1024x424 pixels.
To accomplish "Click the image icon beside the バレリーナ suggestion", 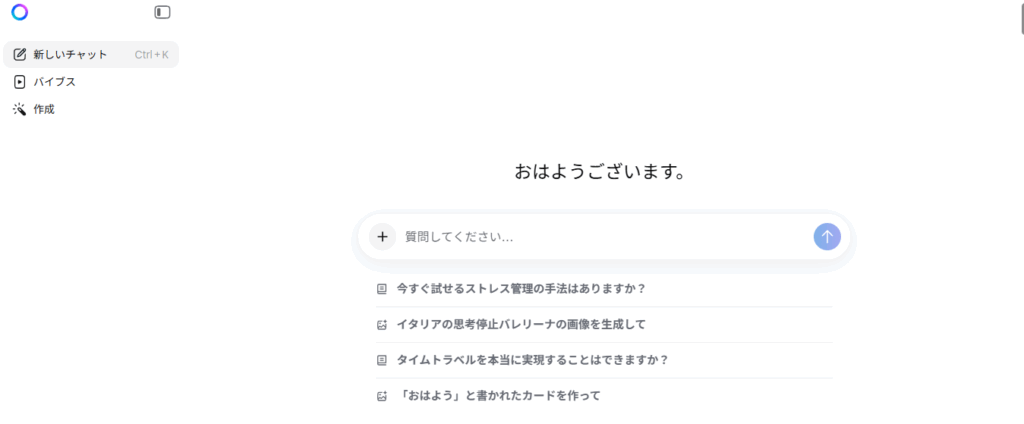I will tap(381, 324).
